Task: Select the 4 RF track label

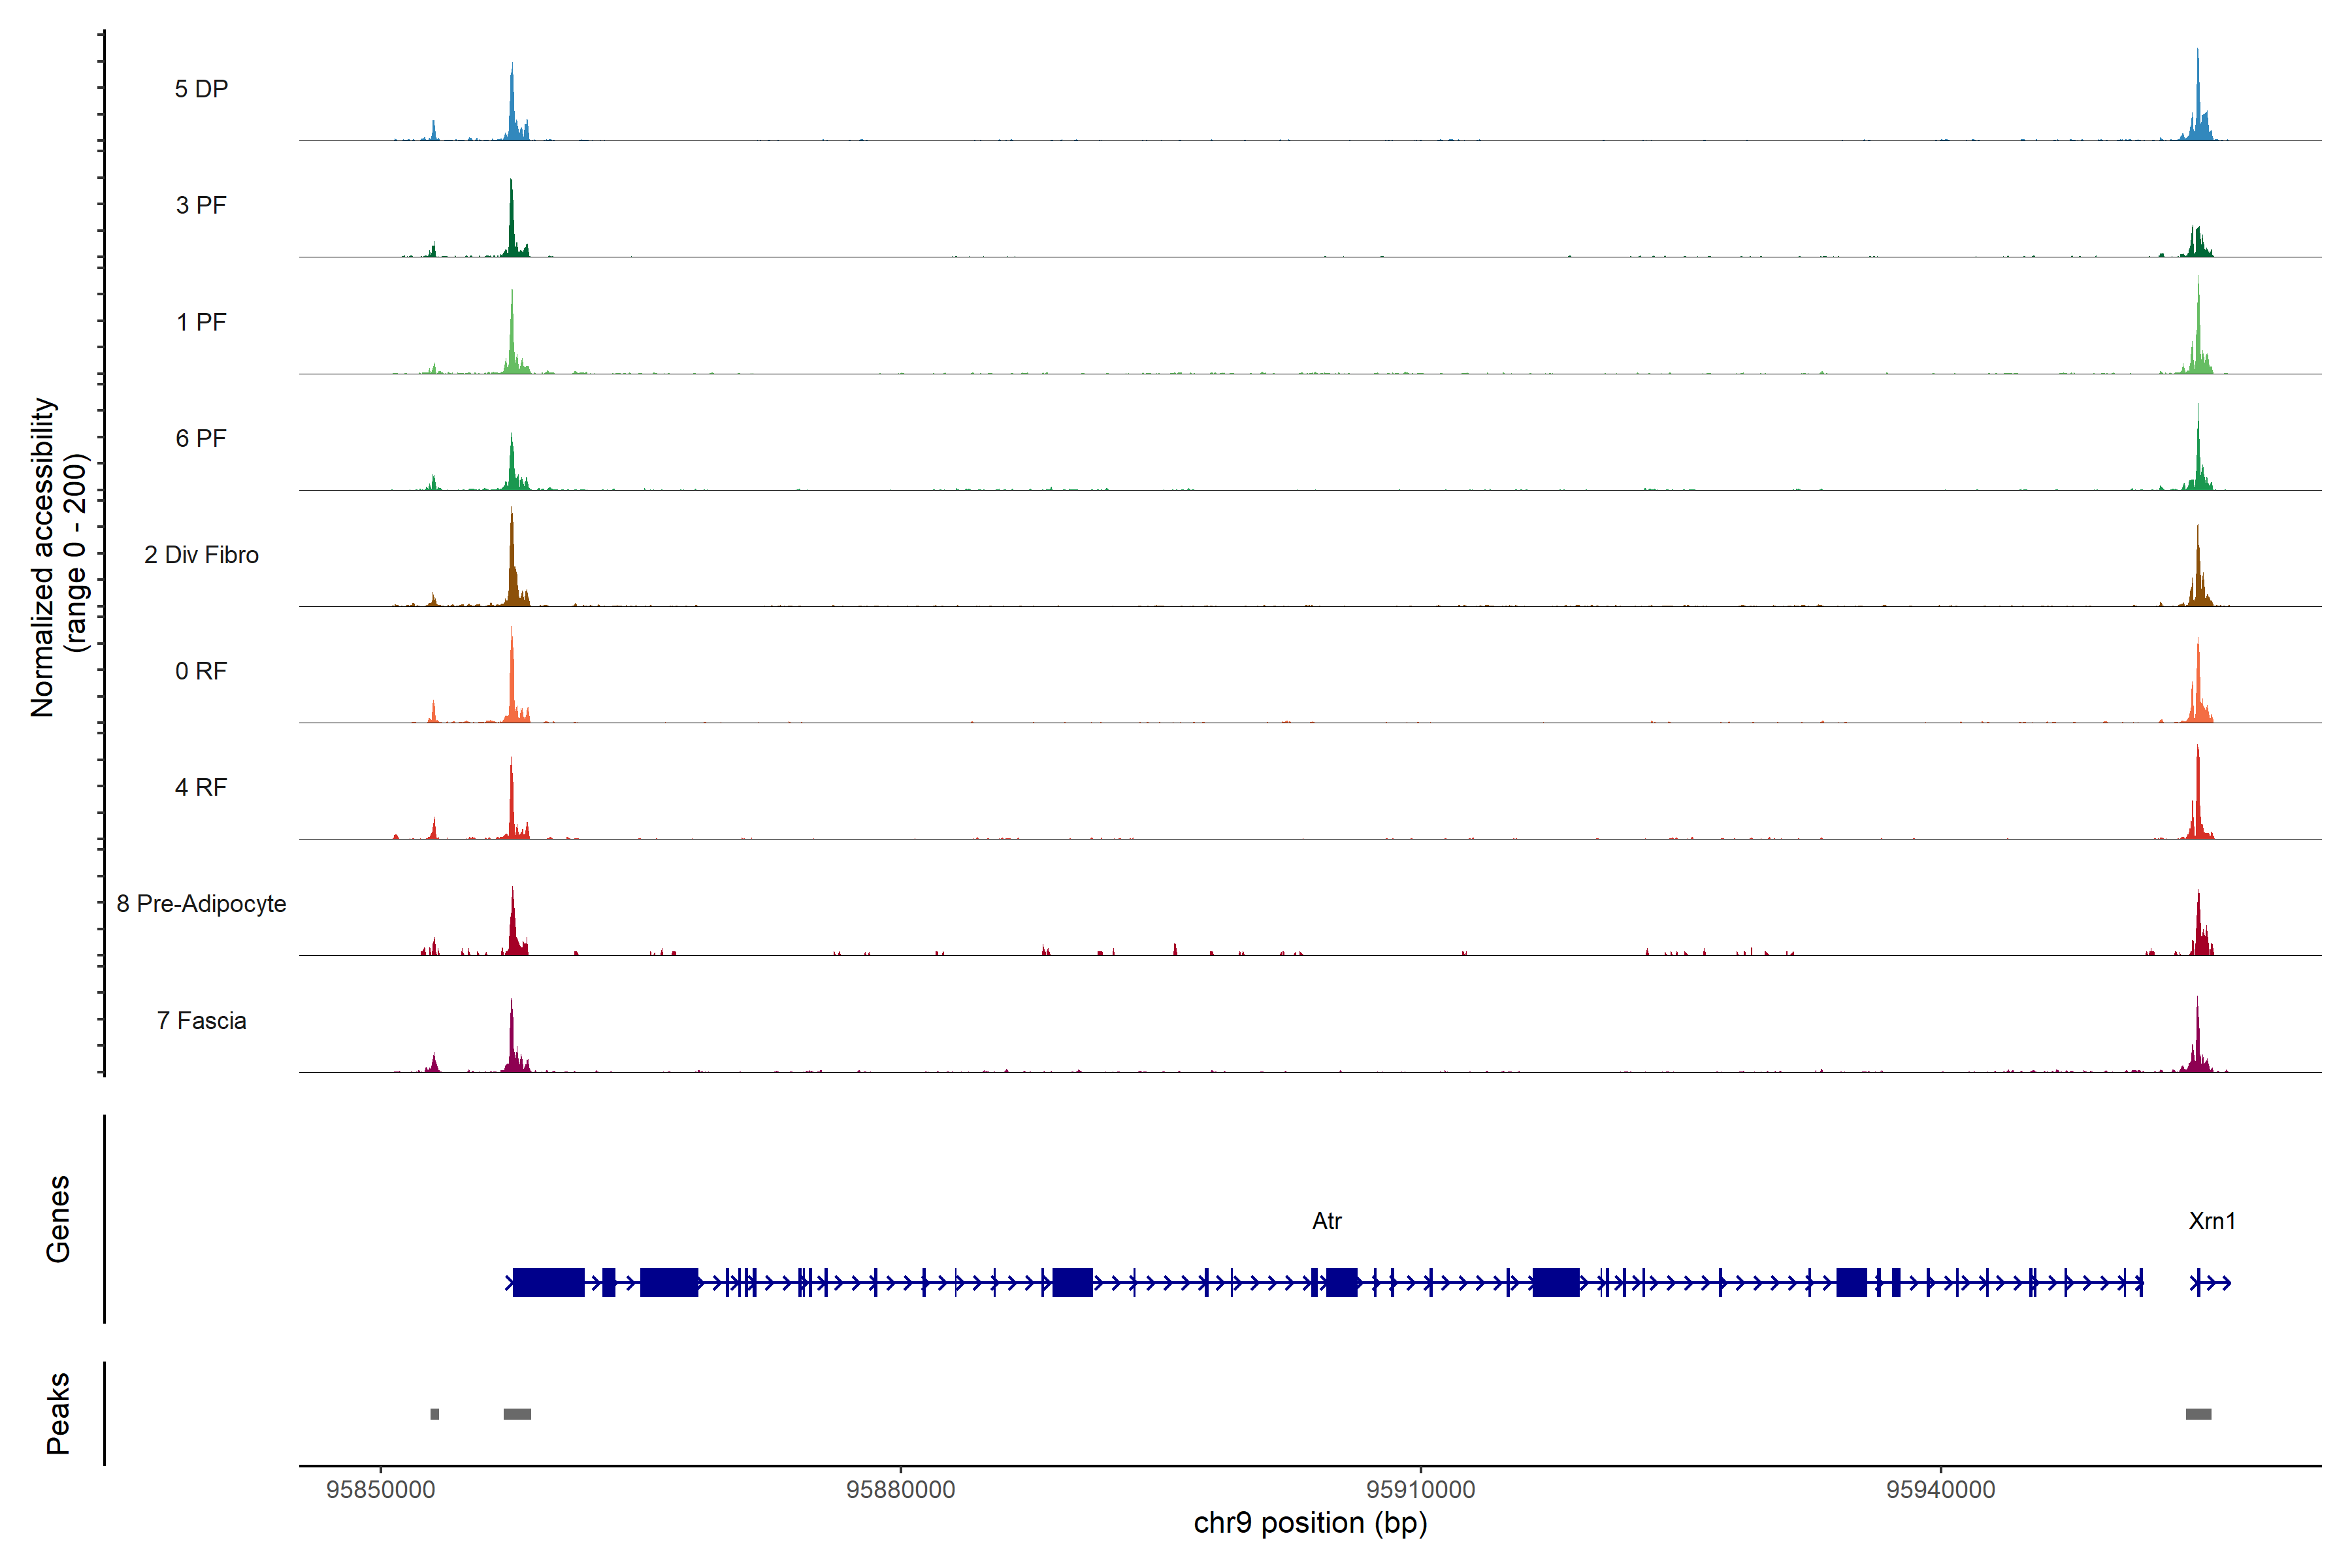Action: [x=201, y=787]
